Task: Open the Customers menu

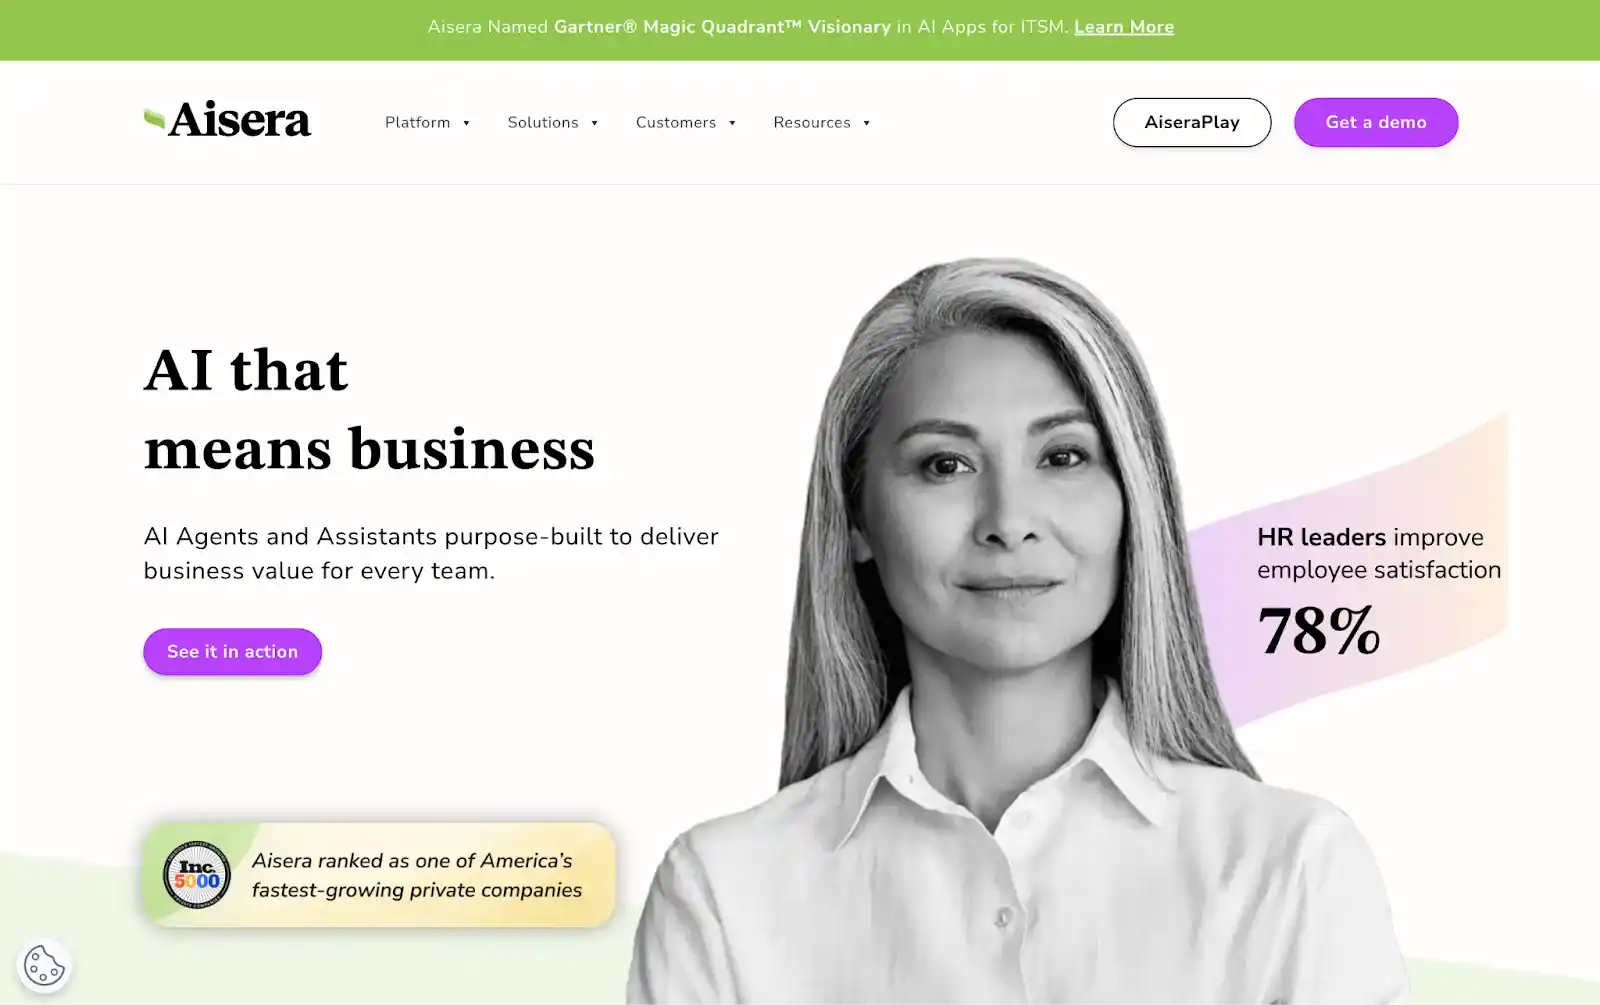Action: (x=686, y=122)
